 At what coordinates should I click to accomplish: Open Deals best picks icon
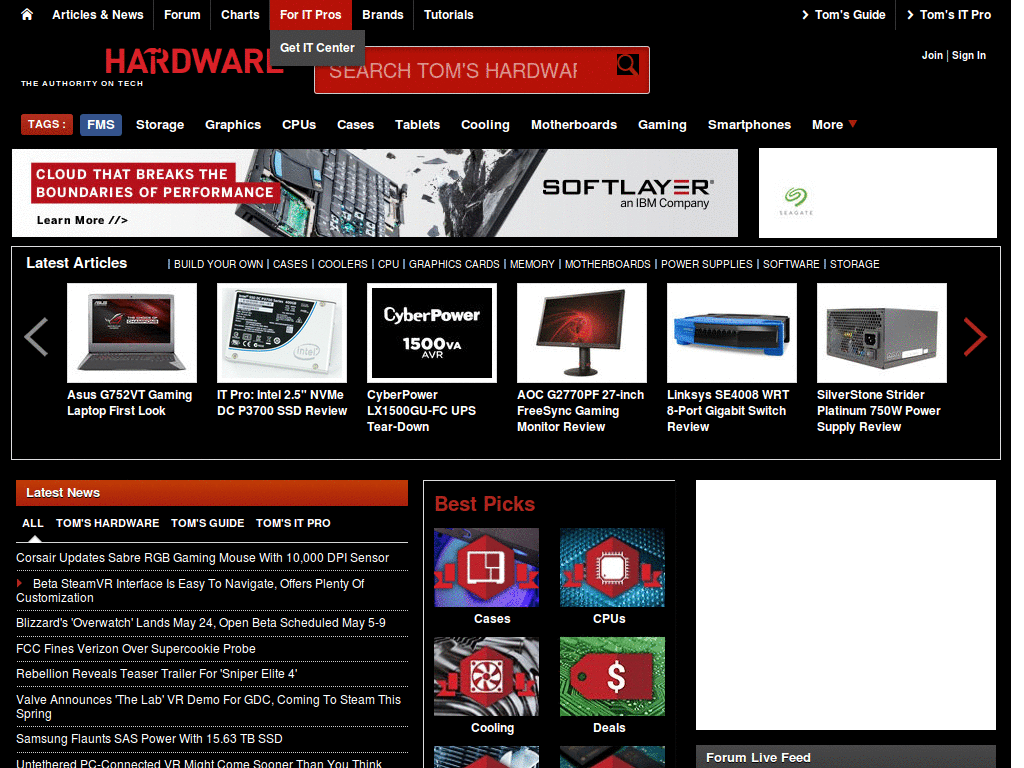coord(612,677)
